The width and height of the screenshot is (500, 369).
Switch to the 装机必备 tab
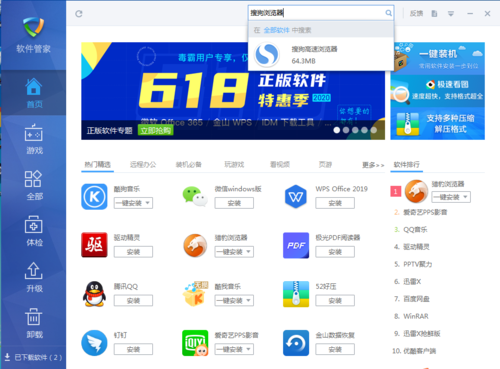point(189,164)
